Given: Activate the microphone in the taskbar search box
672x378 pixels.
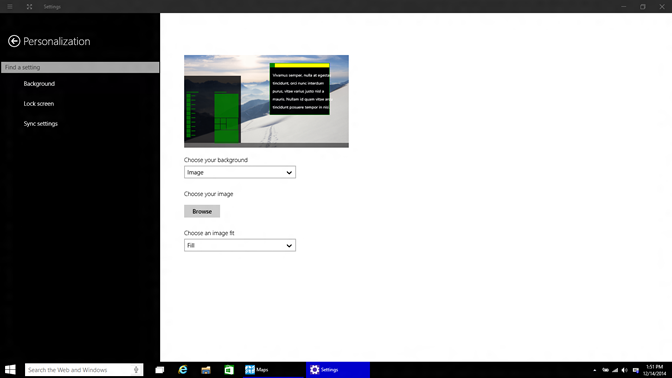Looking at the screenshot, I should pyautogui.click(x=136, y=370).
